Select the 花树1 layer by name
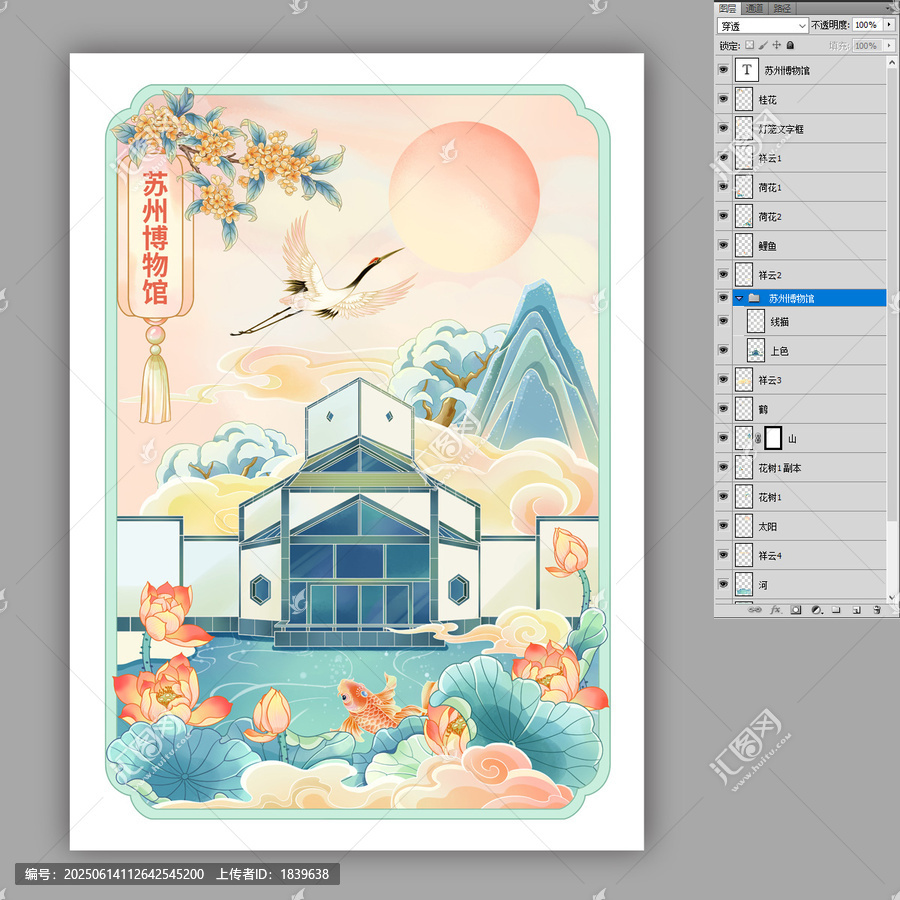Image resolution: width=900 pixels, height=900 pixels. tap(770, 497)
